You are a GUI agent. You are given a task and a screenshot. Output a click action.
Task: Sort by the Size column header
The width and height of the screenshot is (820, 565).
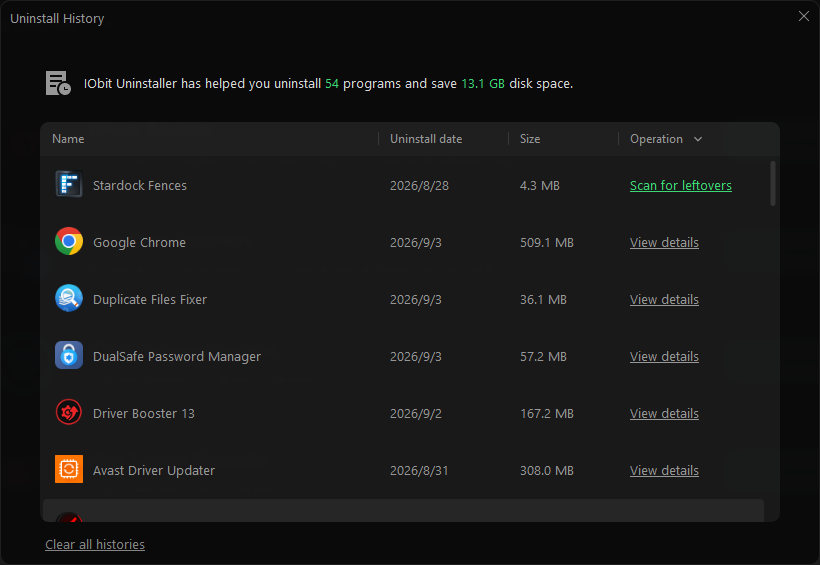click(530, 139)
